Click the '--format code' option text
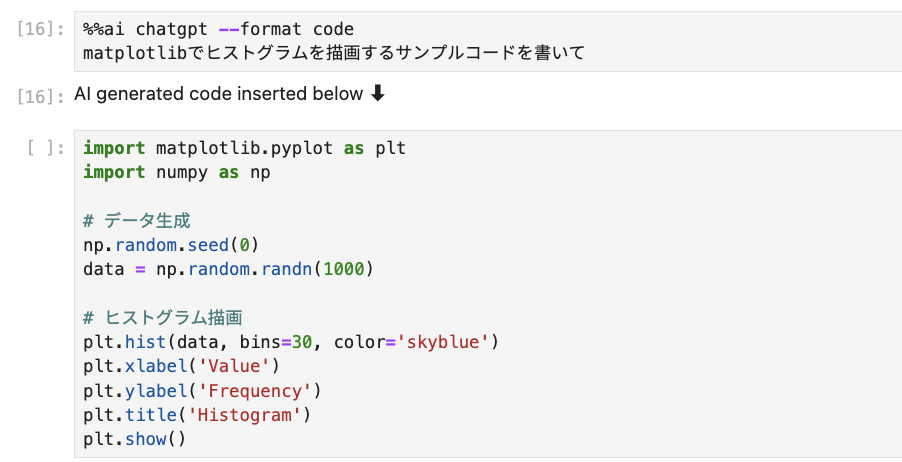The width and height of the screenshot is (902, 462). click(x=286, y=29)
